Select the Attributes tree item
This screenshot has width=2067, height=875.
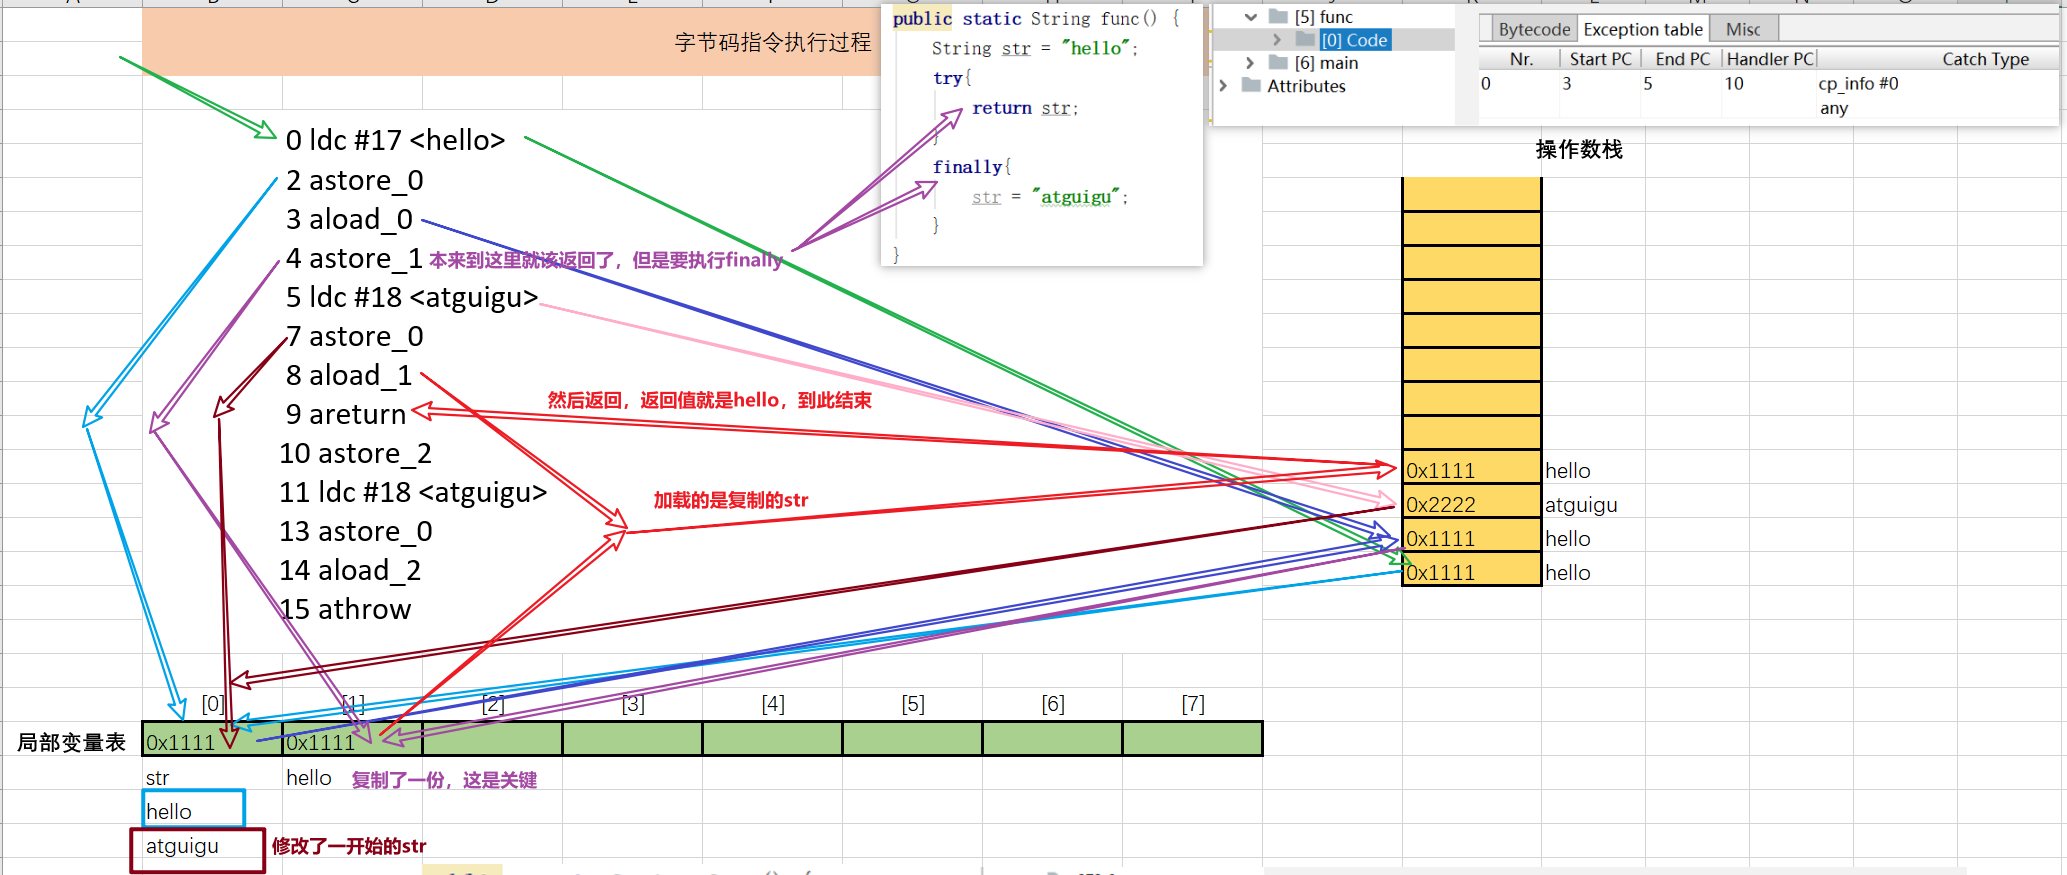pos(1306,86)
